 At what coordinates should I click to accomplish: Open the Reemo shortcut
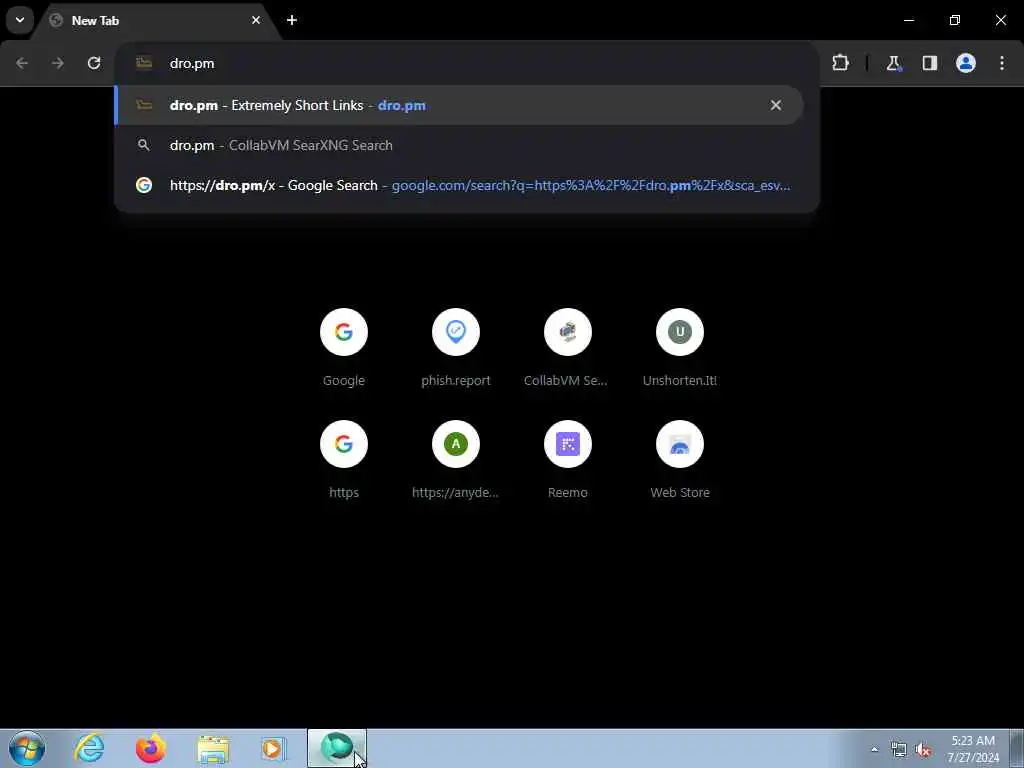(568, 460)
